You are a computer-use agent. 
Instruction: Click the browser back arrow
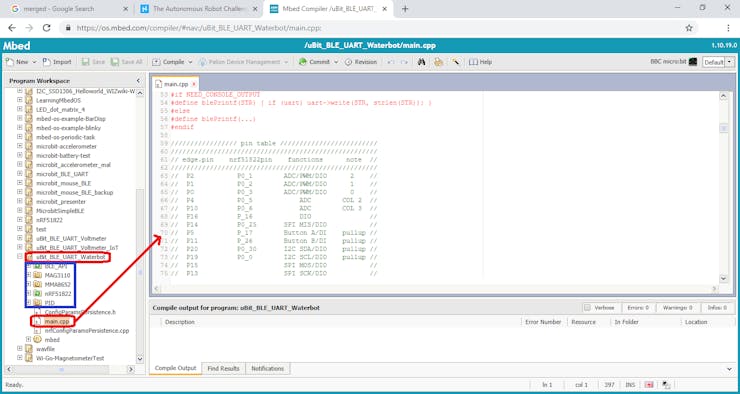pos(12,28)
